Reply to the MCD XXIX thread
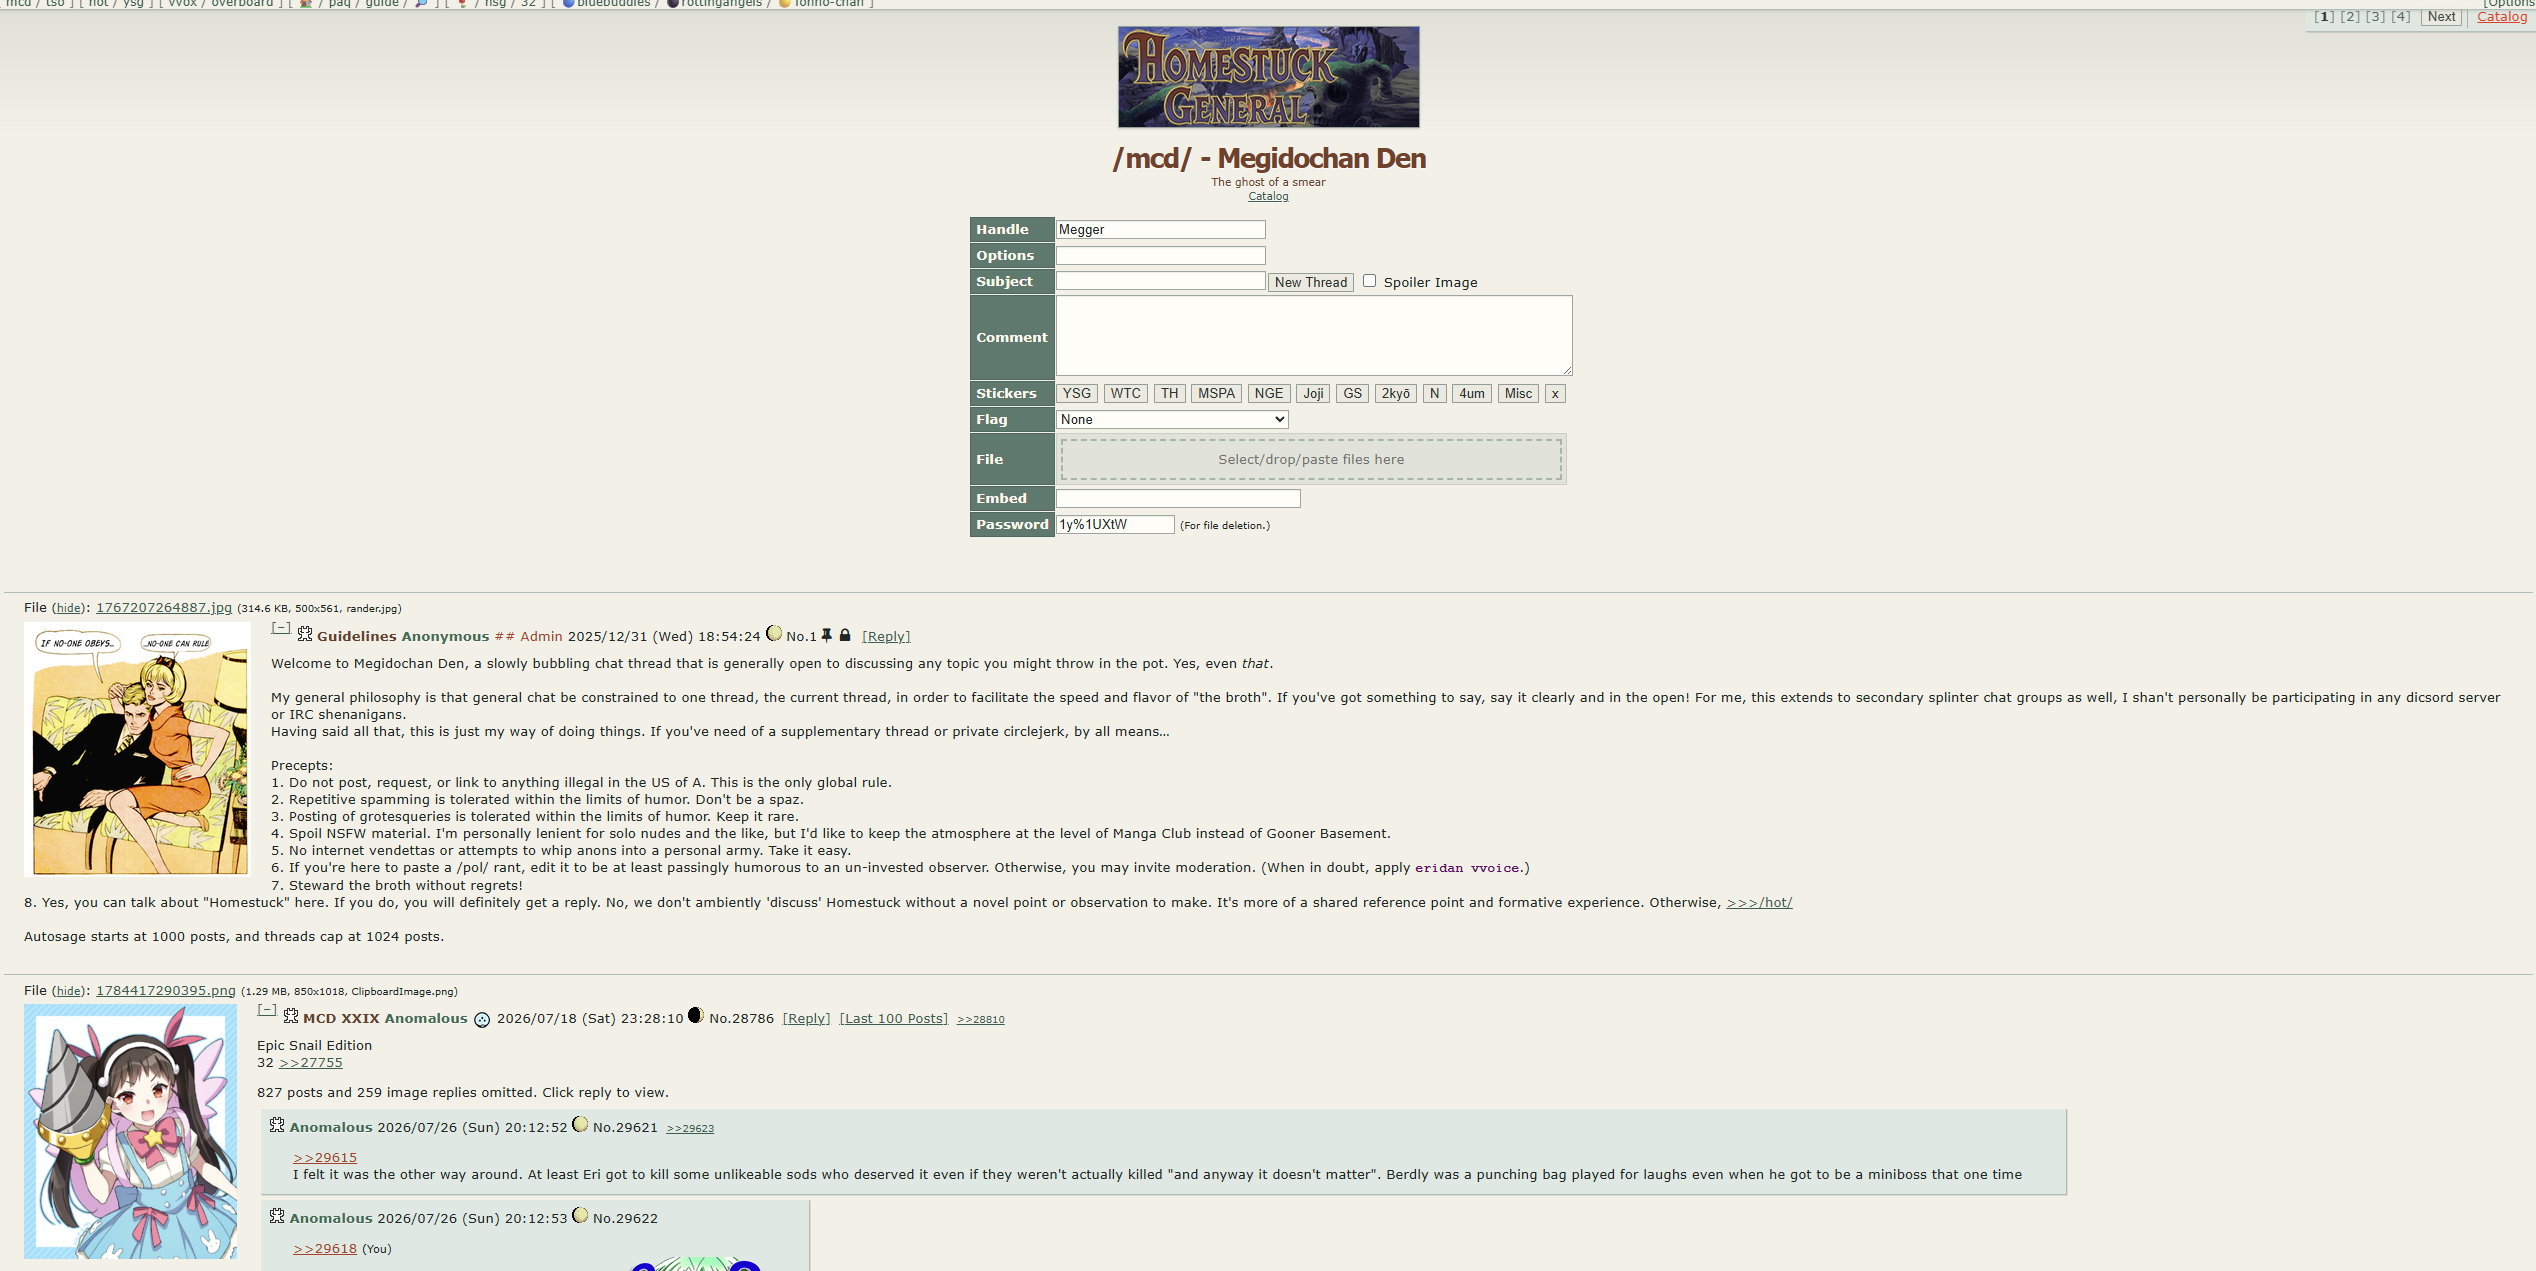2536x1271 pixels. (806, 1018)
